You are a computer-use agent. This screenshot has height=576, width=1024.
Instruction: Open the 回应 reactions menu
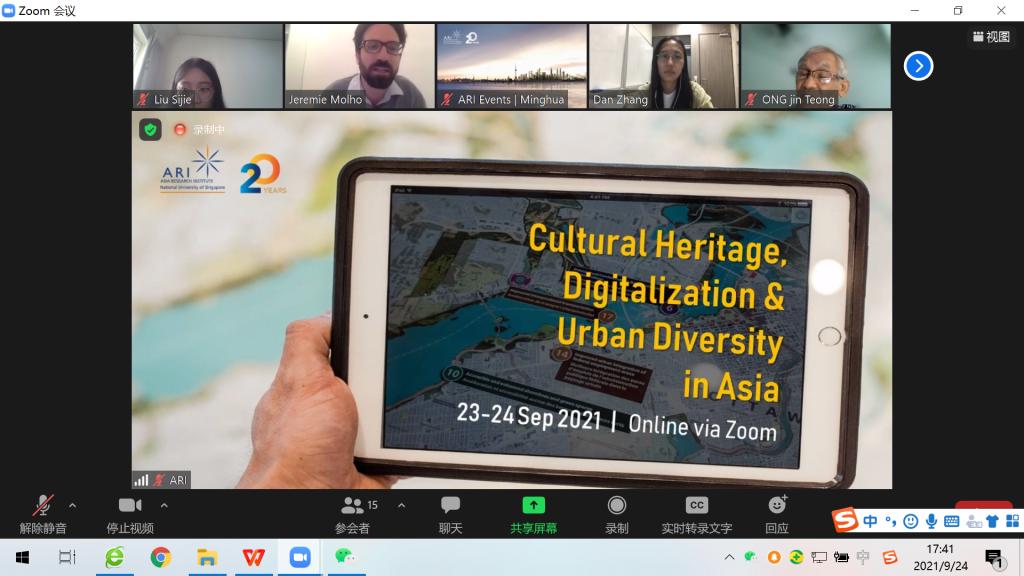point(777,514)
